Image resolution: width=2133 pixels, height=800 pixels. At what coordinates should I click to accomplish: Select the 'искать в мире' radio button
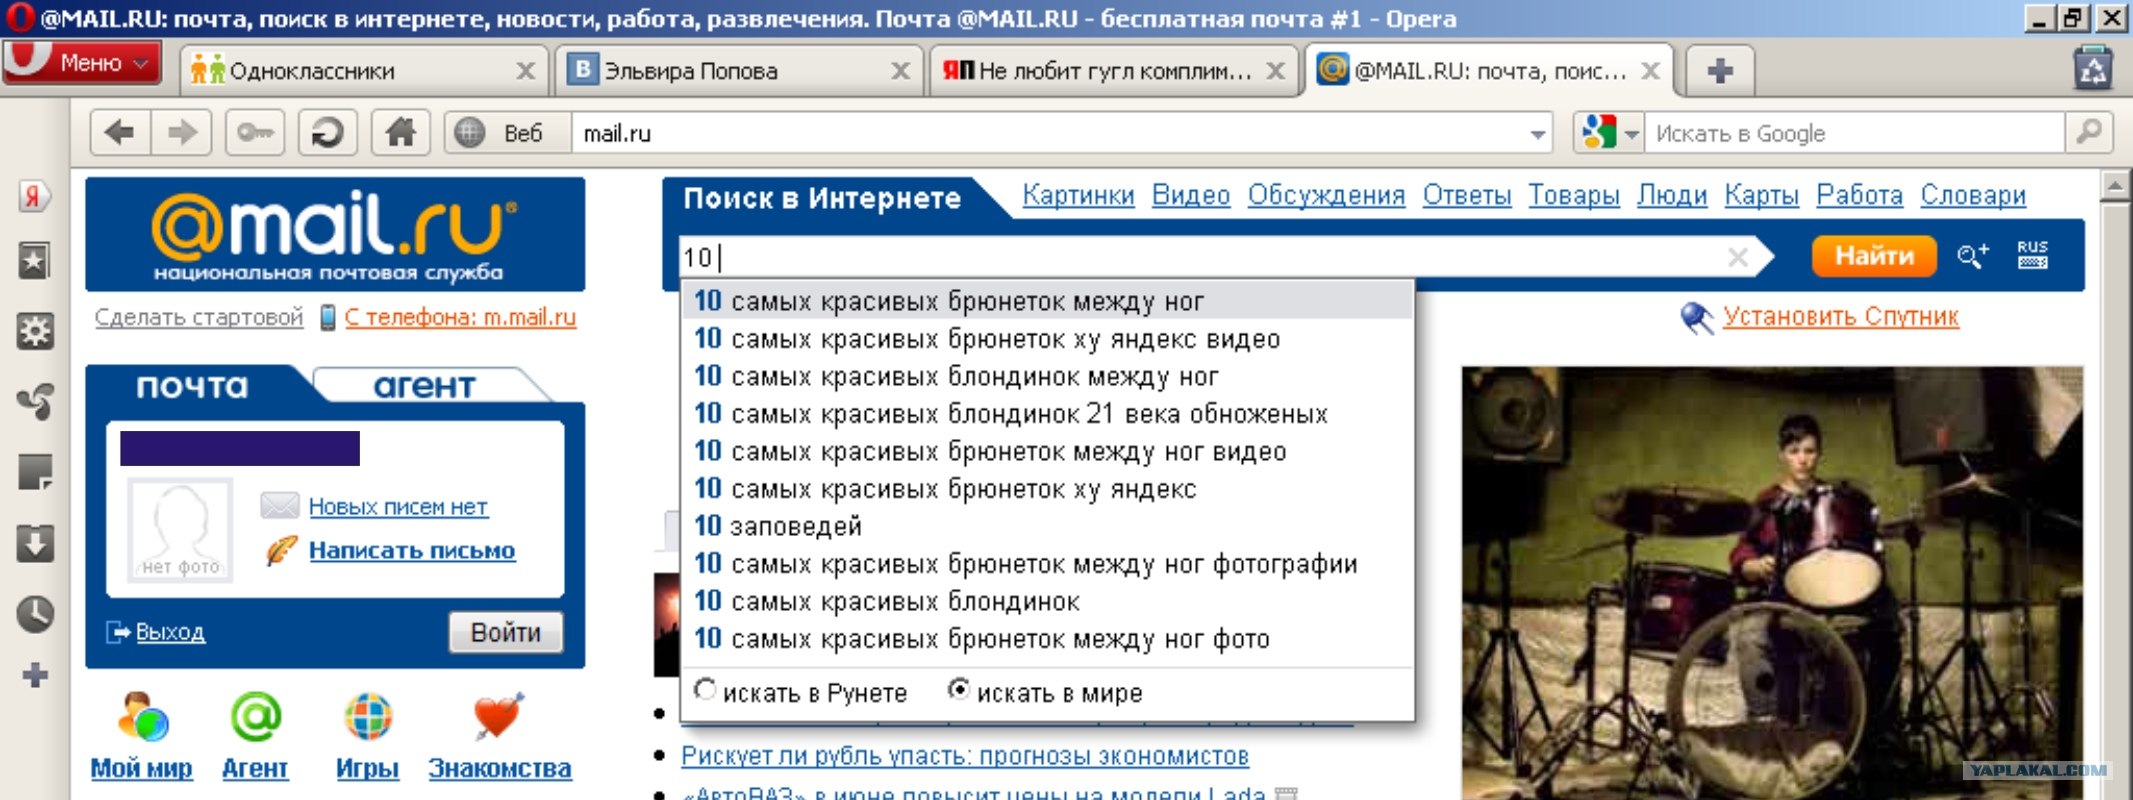[958, 690]
